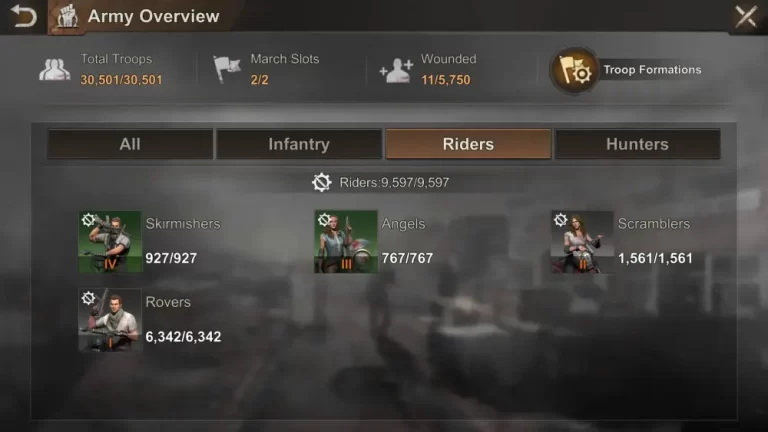768x432 pixels.
Task: Tap the back arrow icon
Action: point(24,16)
